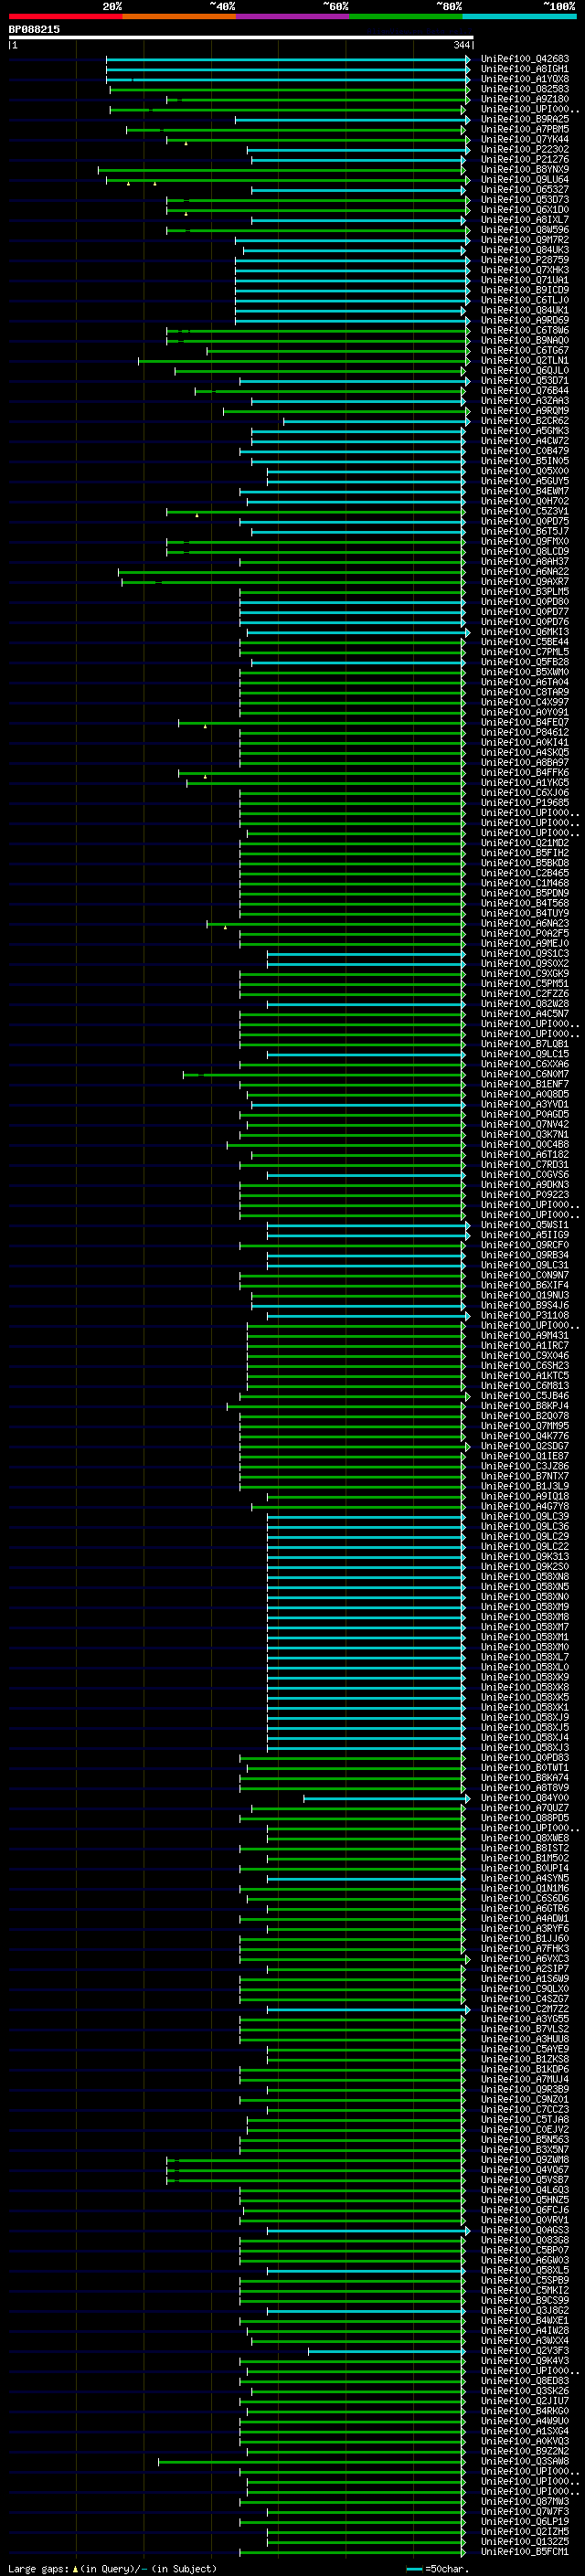Click the cyan alignment bar for UniRef100_Q42683
This screenshot has width=585, height=2576.
coord(288,59)
